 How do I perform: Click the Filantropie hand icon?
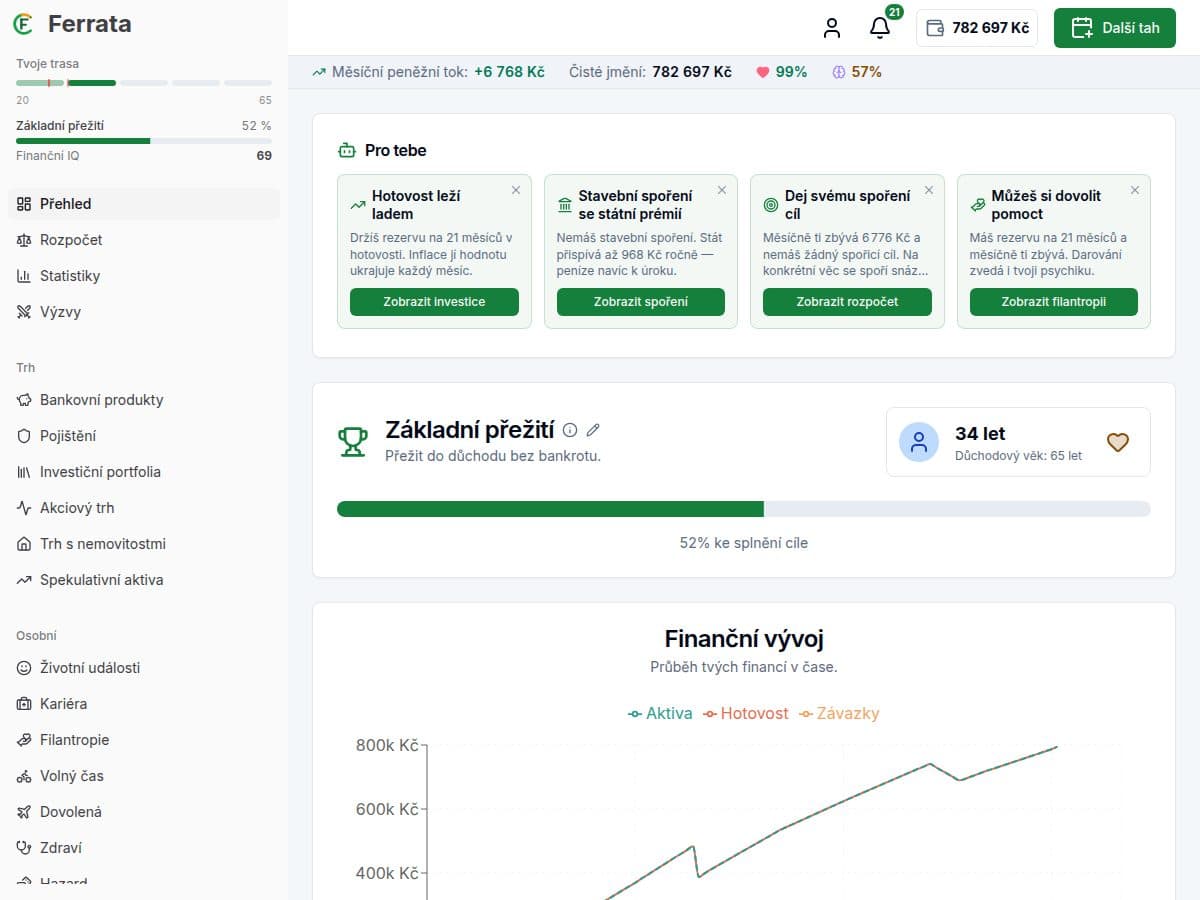click(24, 740)
